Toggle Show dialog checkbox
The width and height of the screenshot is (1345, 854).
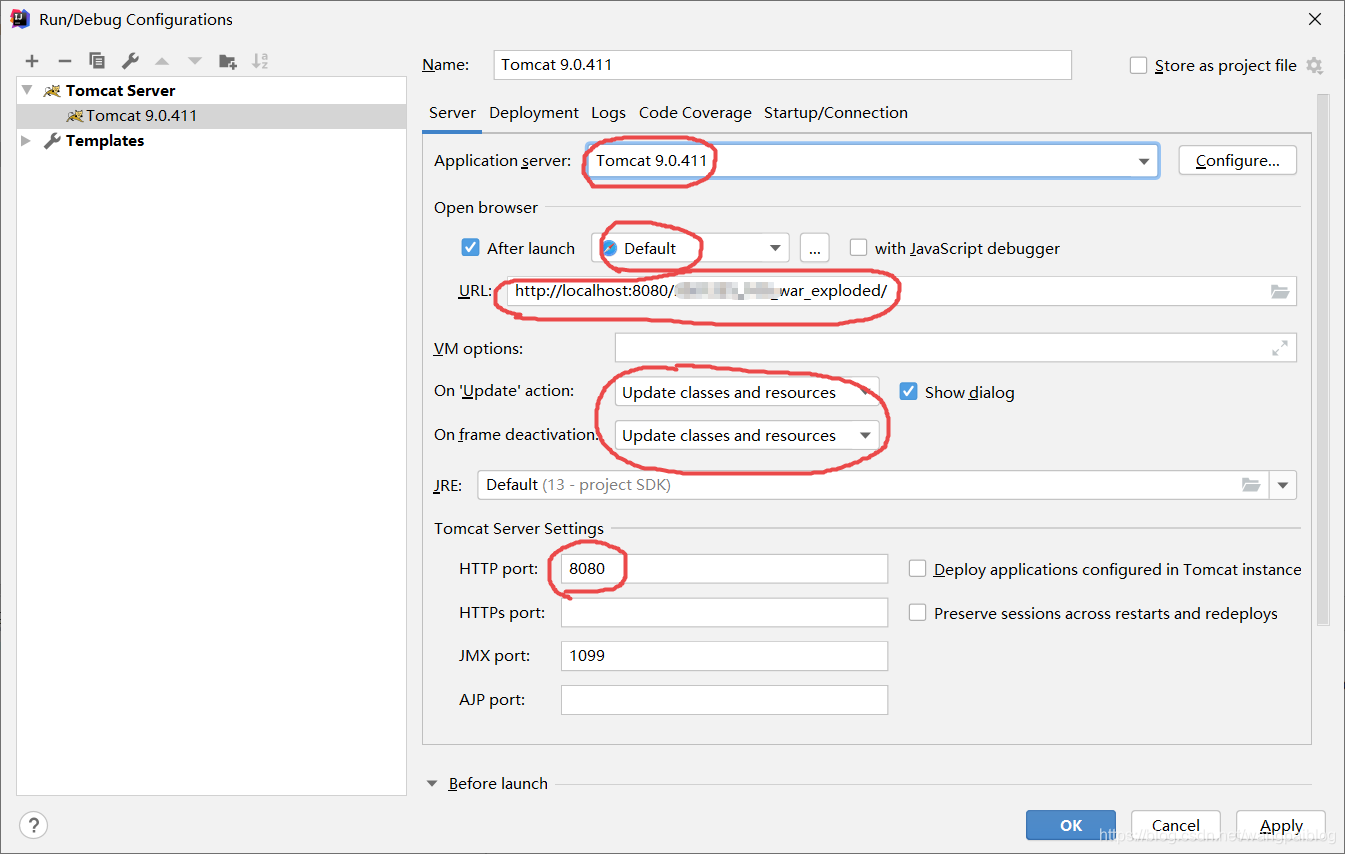point(908,391)
